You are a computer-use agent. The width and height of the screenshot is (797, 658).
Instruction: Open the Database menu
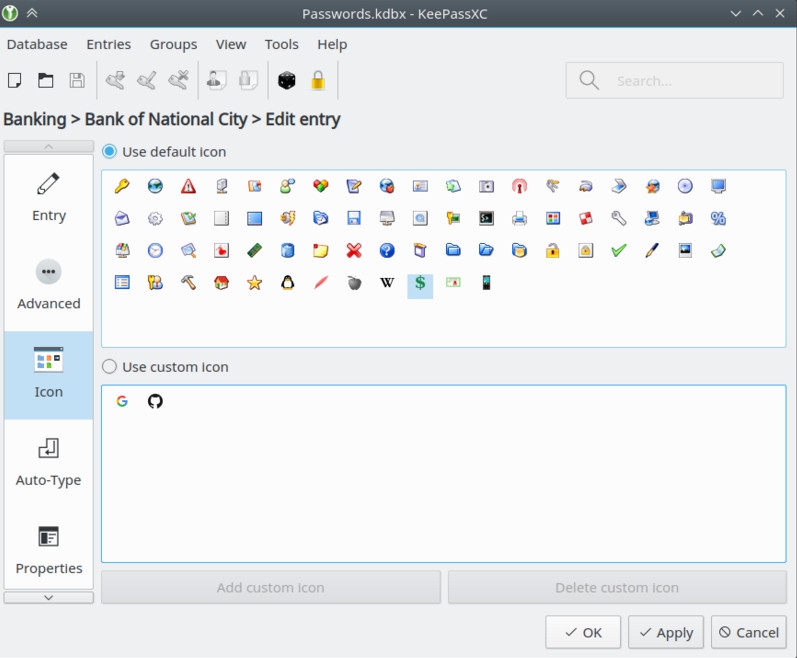(37, 45)
